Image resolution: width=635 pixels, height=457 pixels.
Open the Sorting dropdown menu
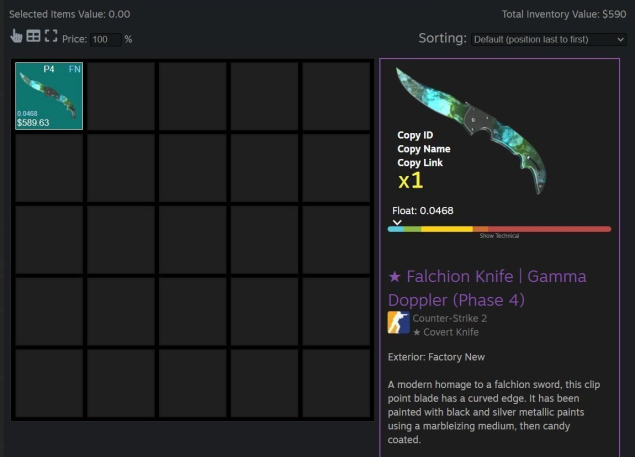click(548, 39)
